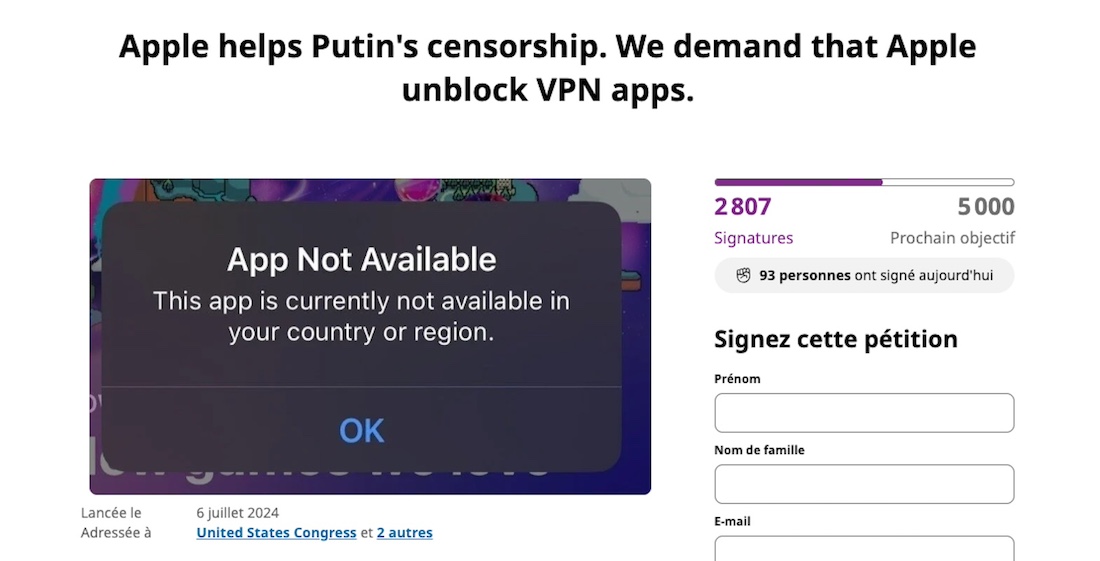Click the 'Signez cette pétition' heading
Screen dimensions: 1100x561
(x=836, y=339)
